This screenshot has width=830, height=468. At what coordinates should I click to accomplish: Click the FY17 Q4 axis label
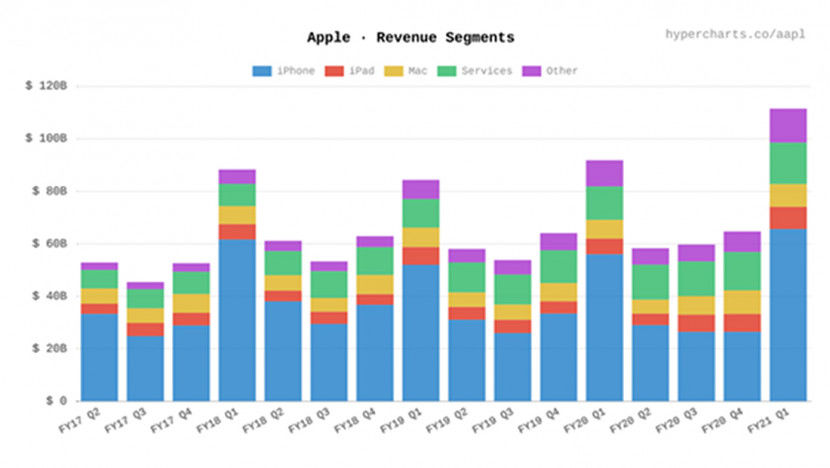pyautogui.click(x=172, y=421)
